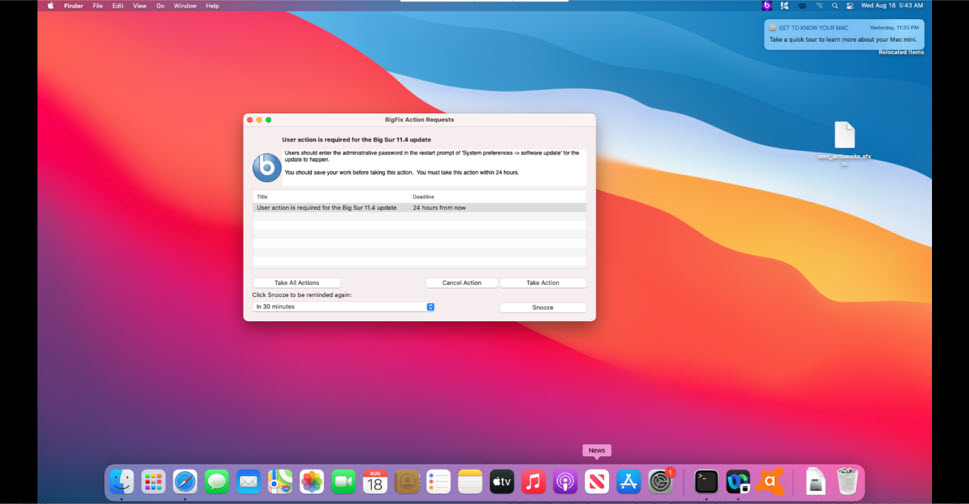Open the File menu
Screen dimensions: 969x504
[x=98, y=6]
